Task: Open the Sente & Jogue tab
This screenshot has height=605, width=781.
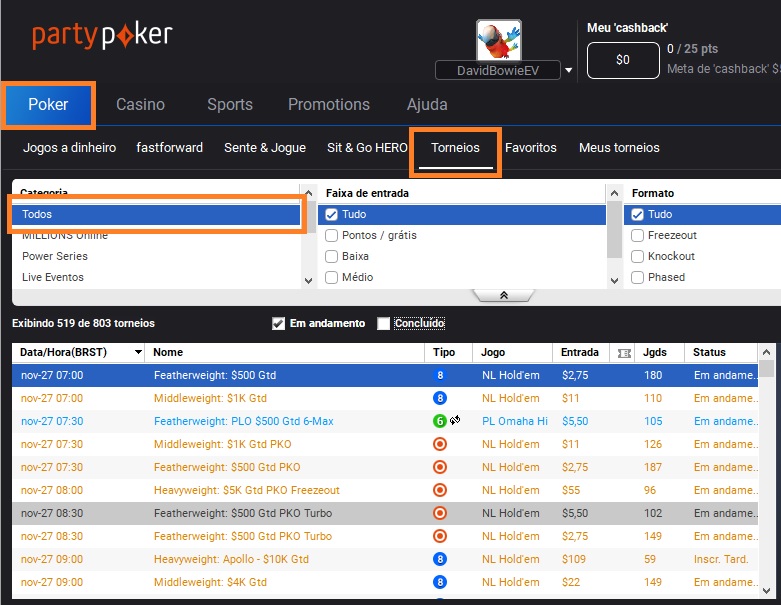Action: coord(265,147)
